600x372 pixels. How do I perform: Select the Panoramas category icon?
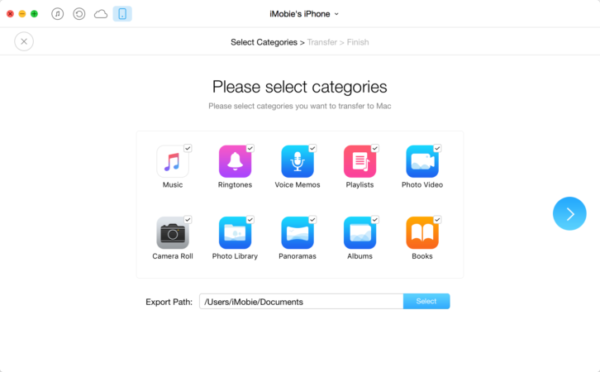[297, 233]
